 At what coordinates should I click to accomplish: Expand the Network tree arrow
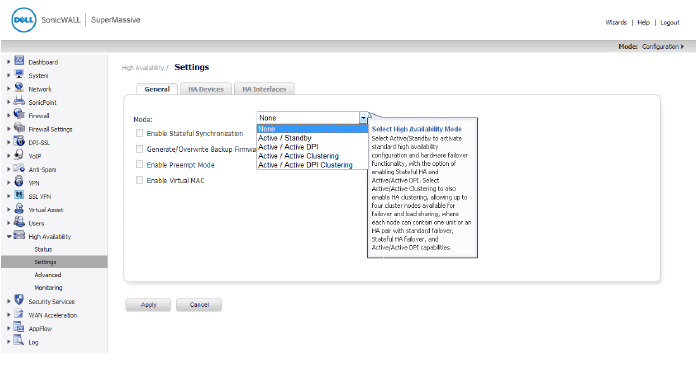tap(8, 89)
